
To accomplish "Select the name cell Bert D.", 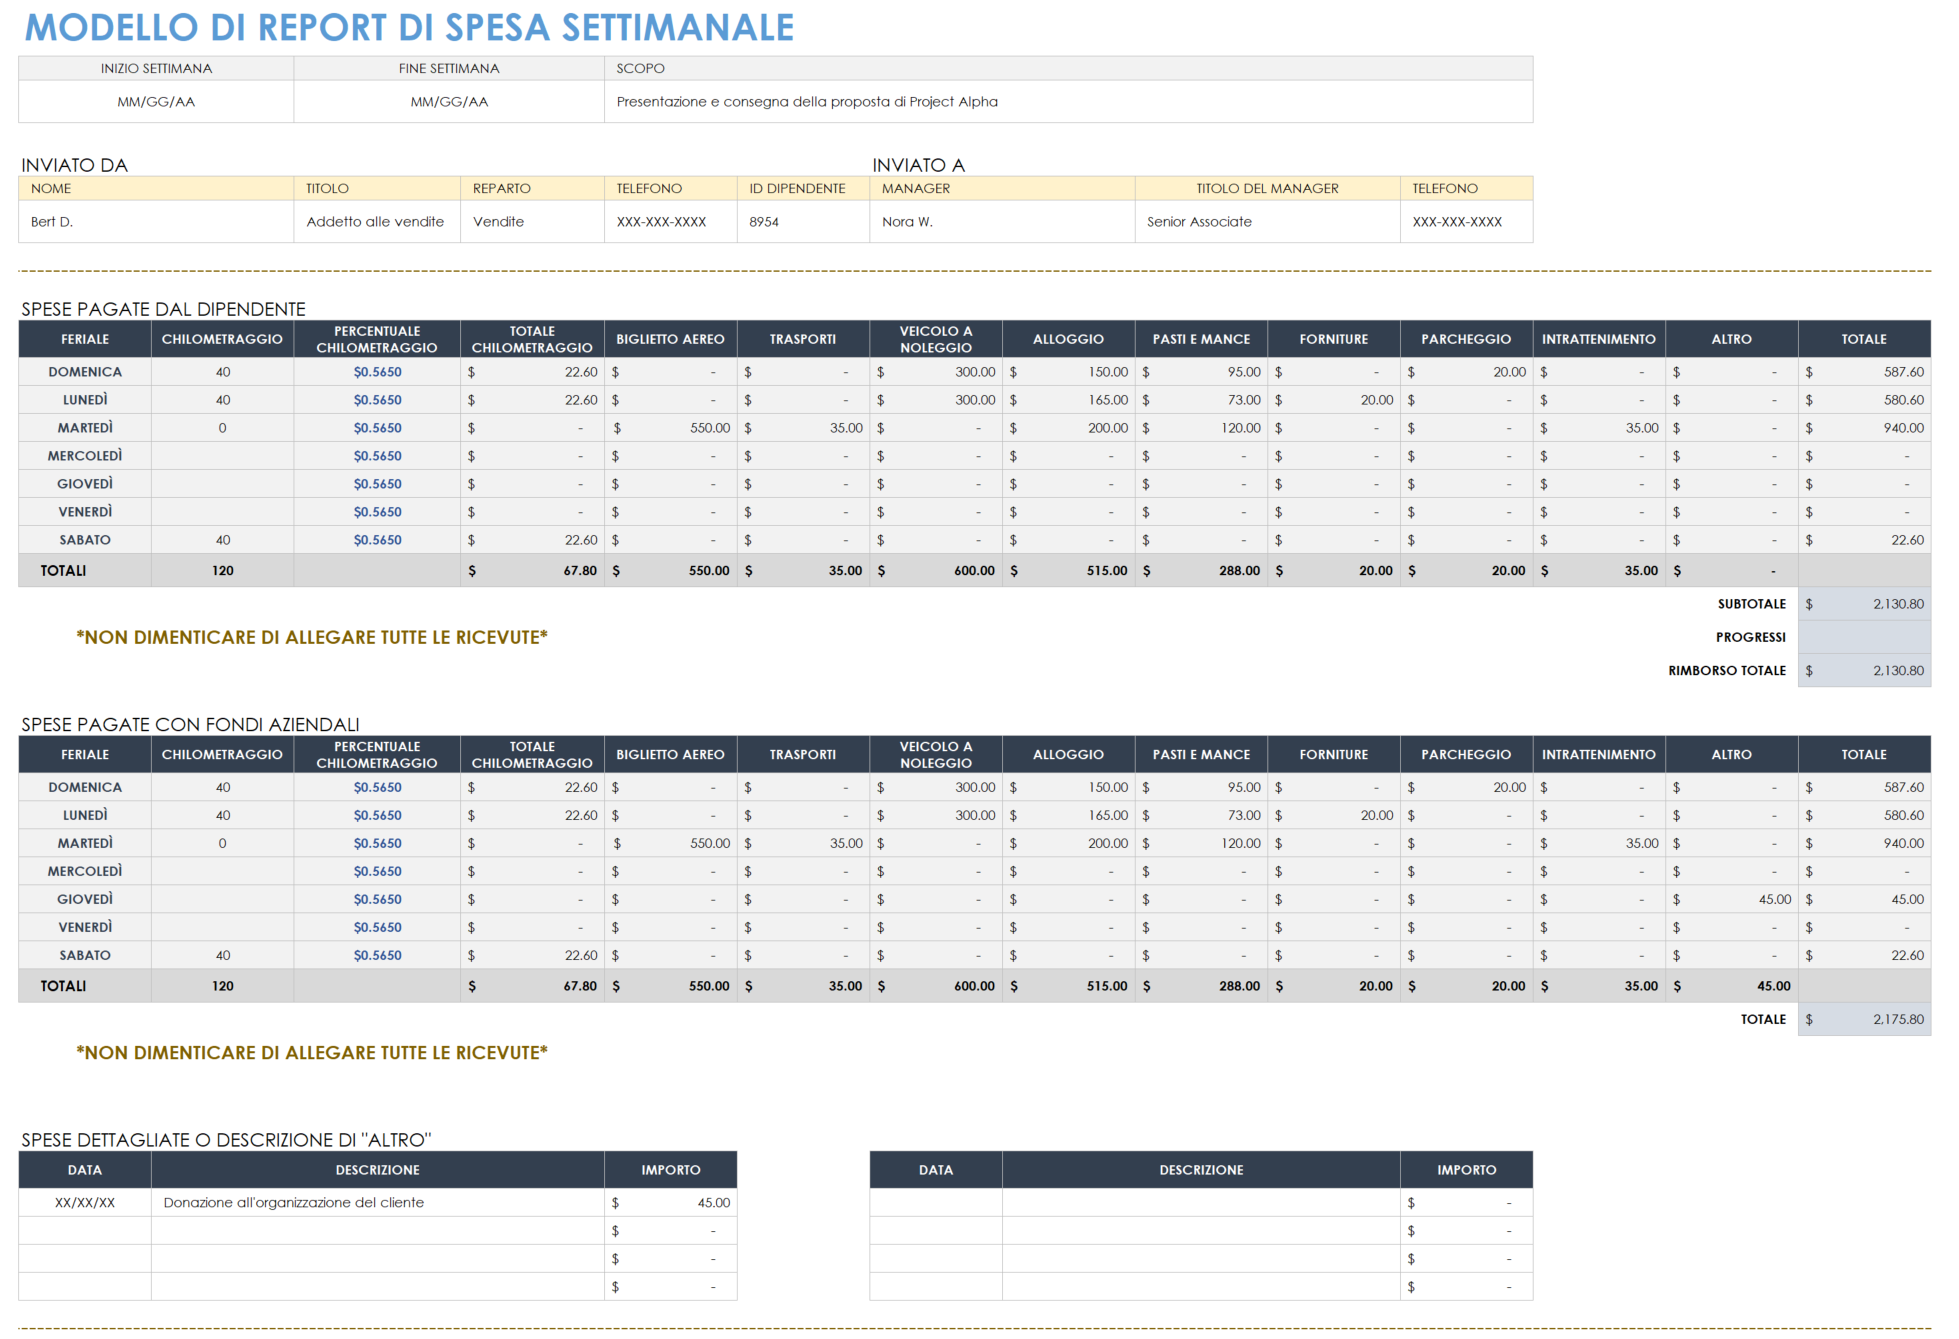I will (156, 222).
